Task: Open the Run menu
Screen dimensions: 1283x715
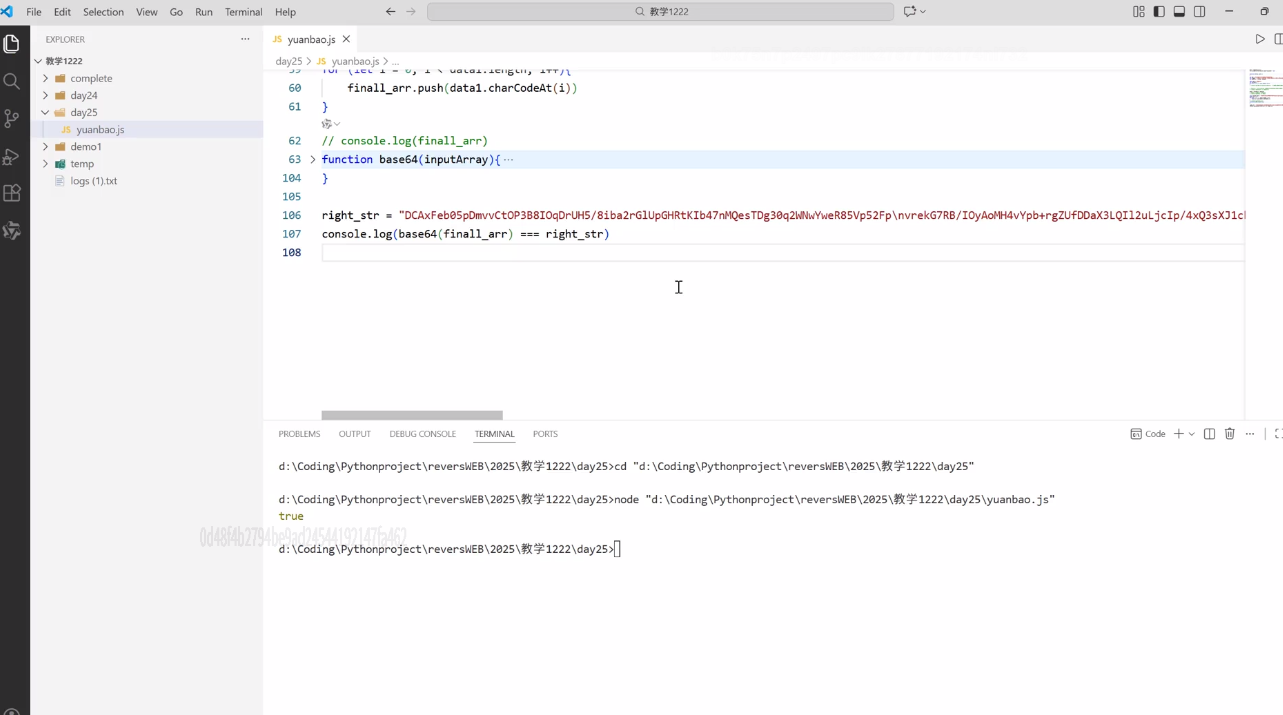Action: [204, 12]
